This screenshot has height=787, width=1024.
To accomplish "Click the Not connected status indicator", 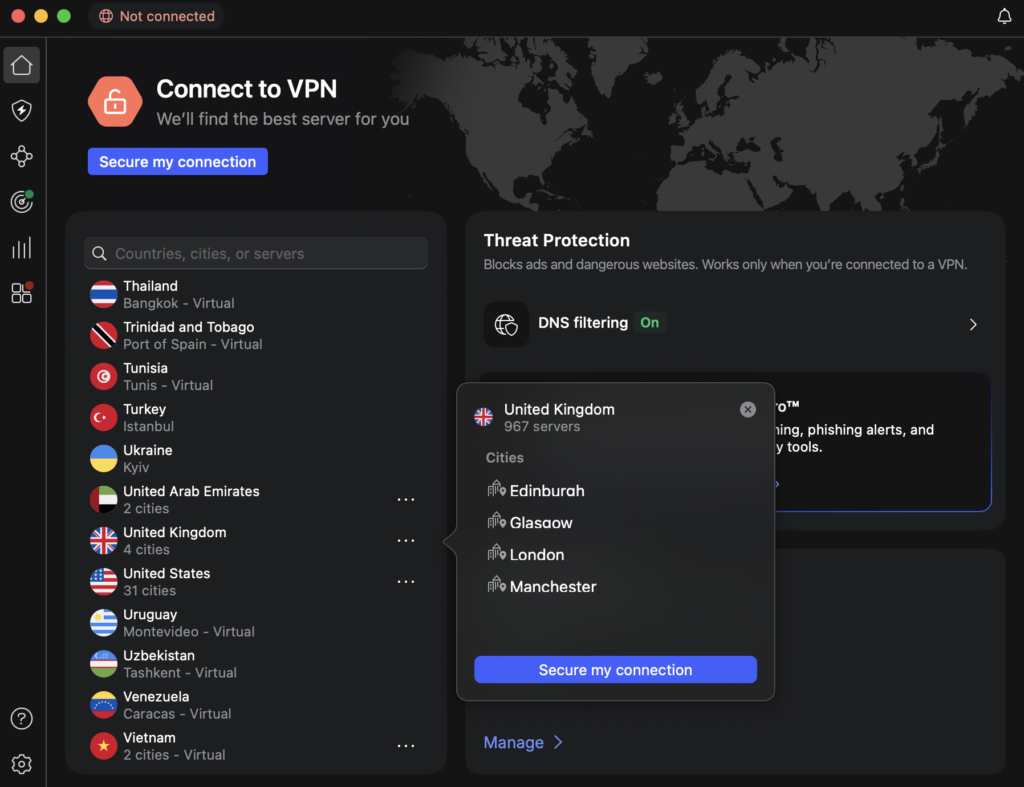I will [157, 16].
